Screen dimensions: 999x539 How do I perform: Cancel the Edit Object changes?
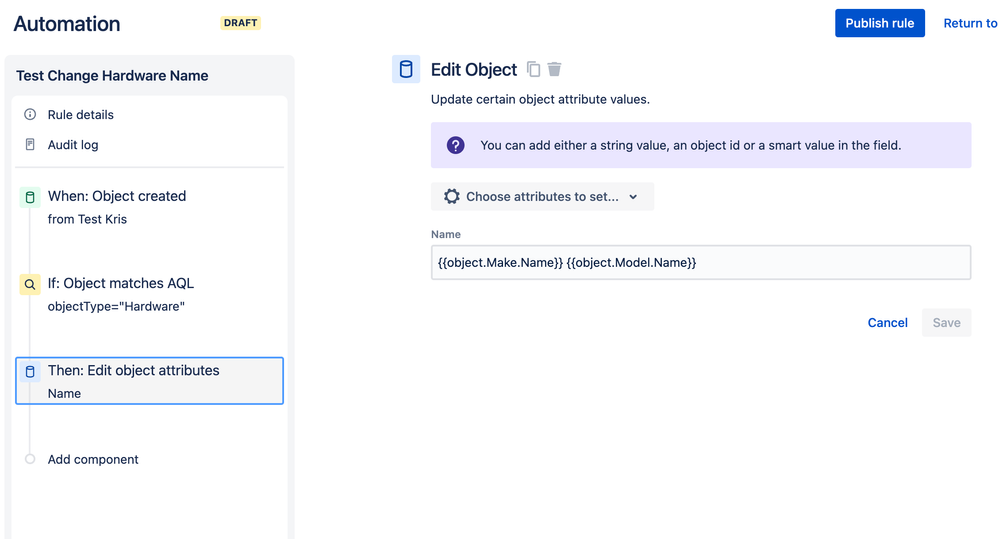click(x=888, y=322)
